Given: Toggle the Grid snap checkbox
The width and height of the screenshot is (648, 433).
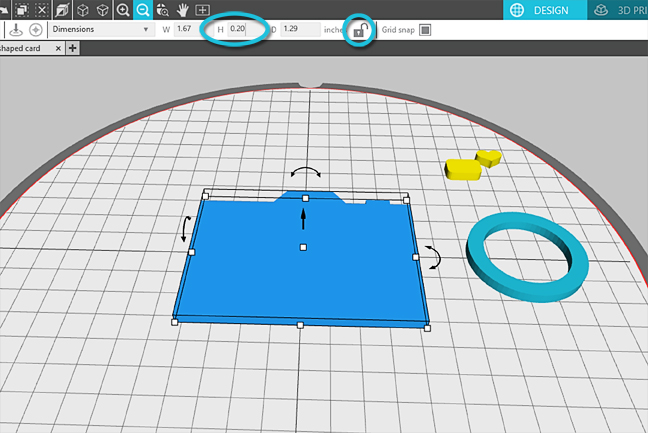Looking at the screenshot, I should pyautogui.click(x=425, y=30).
